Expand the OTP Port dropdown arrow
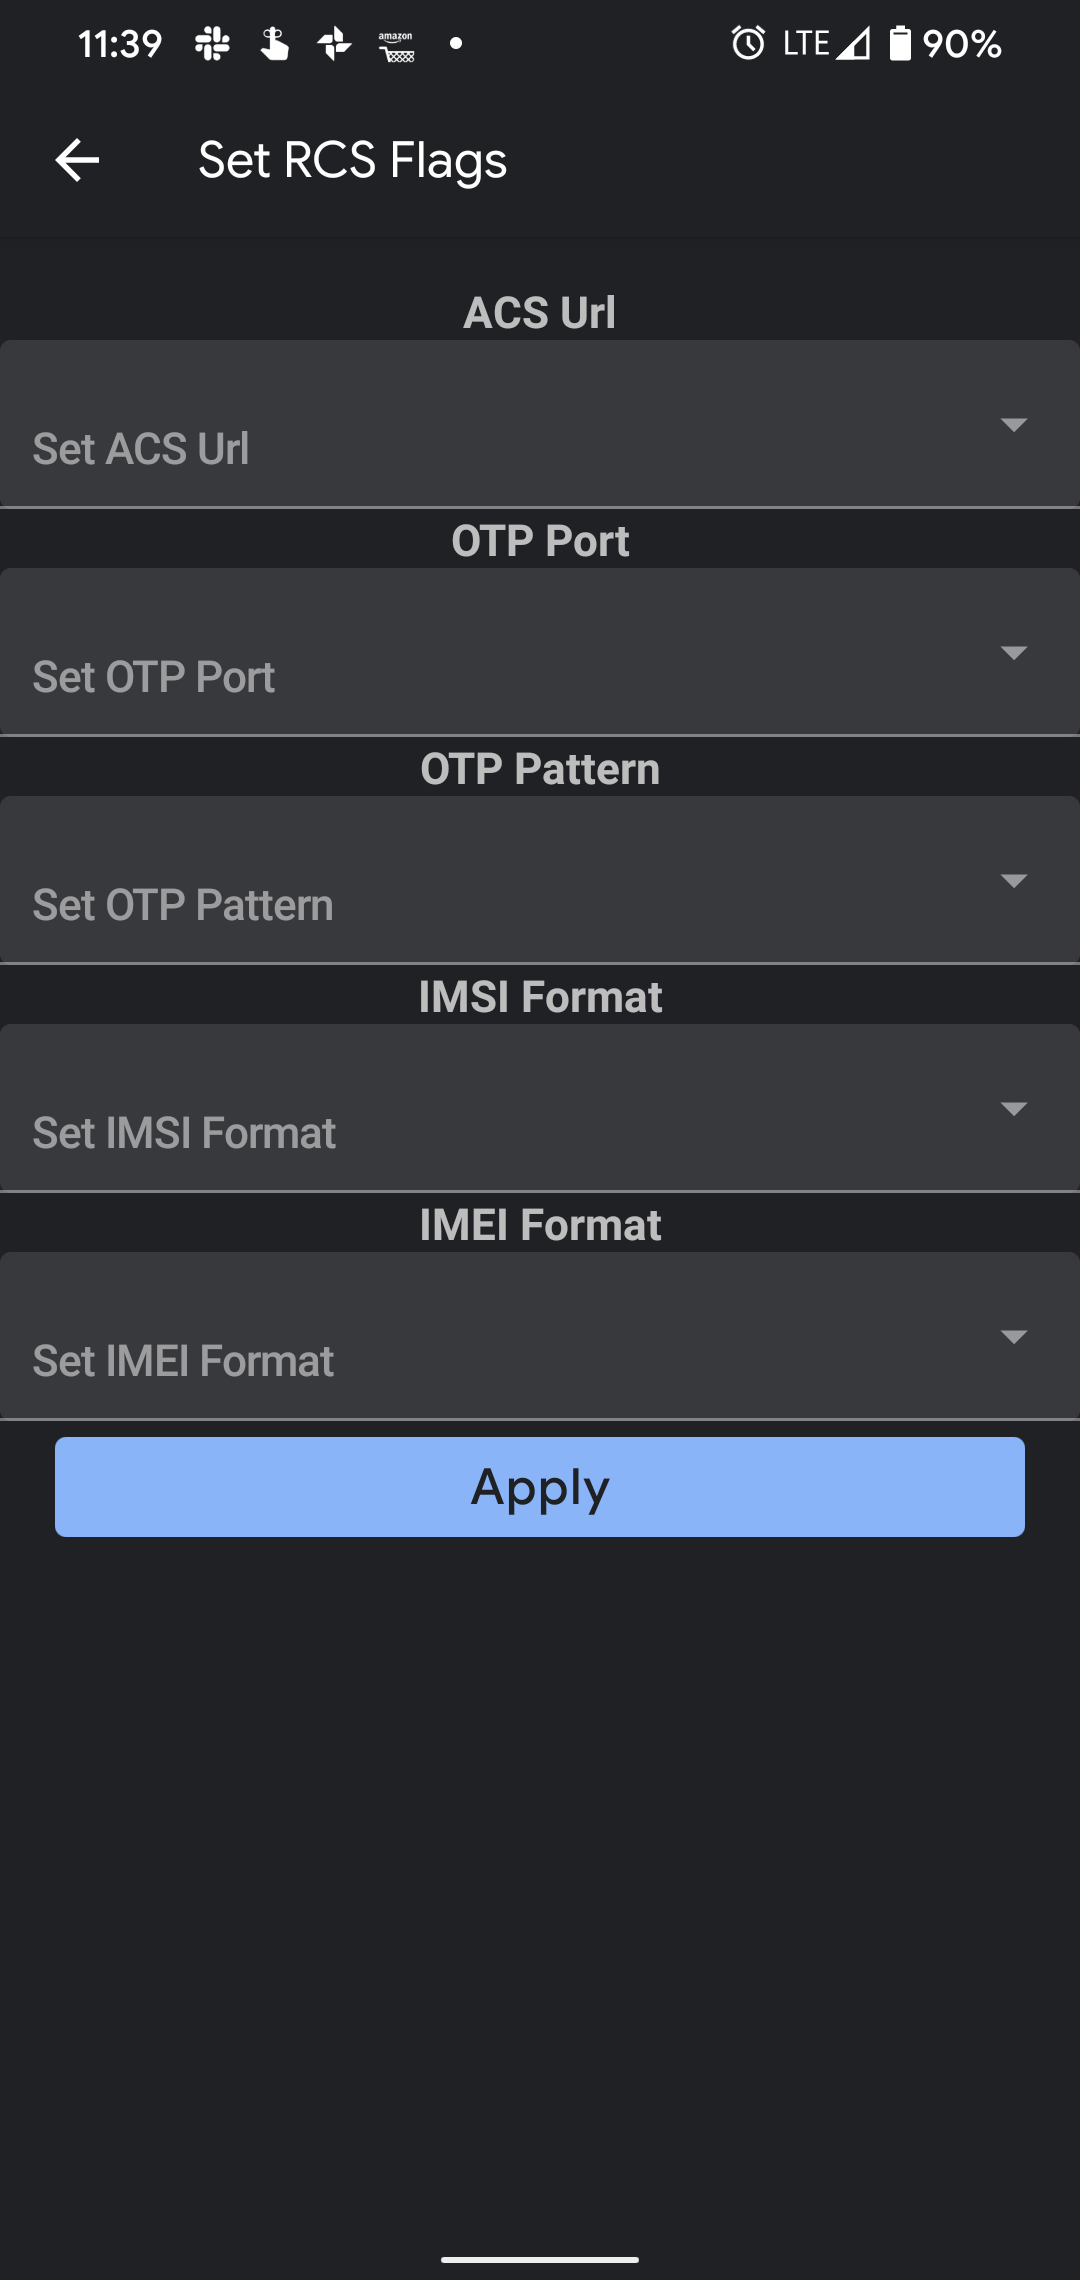This screenshot has height=2280, width=1080. (1014, 653)
